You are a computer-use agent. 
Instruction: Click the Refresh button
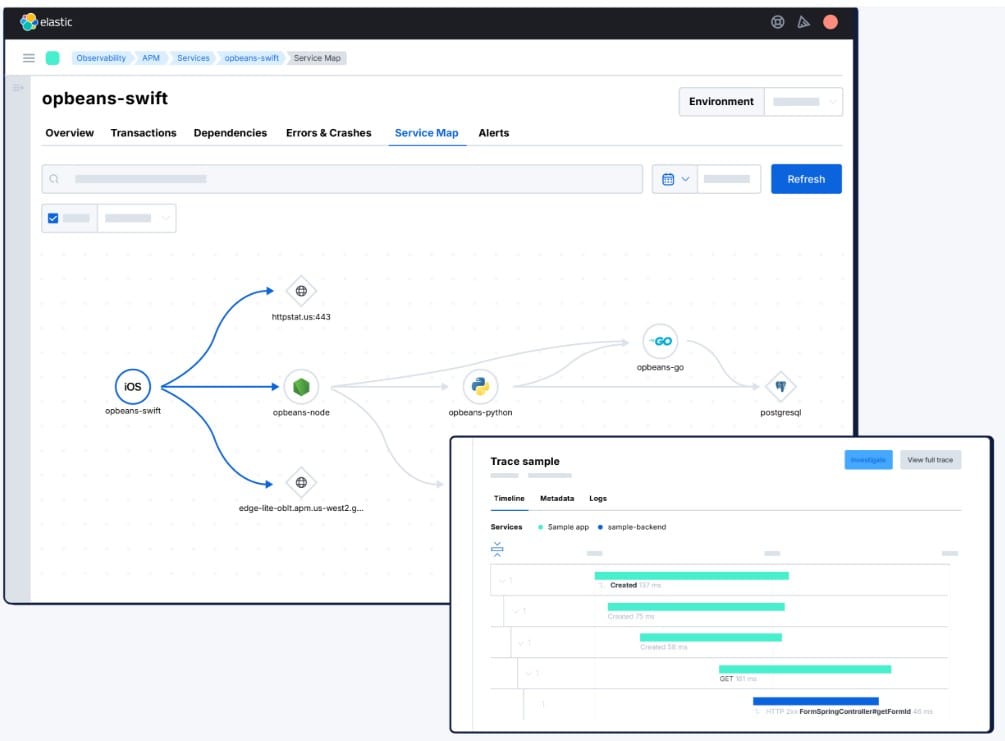click(806, 178)
